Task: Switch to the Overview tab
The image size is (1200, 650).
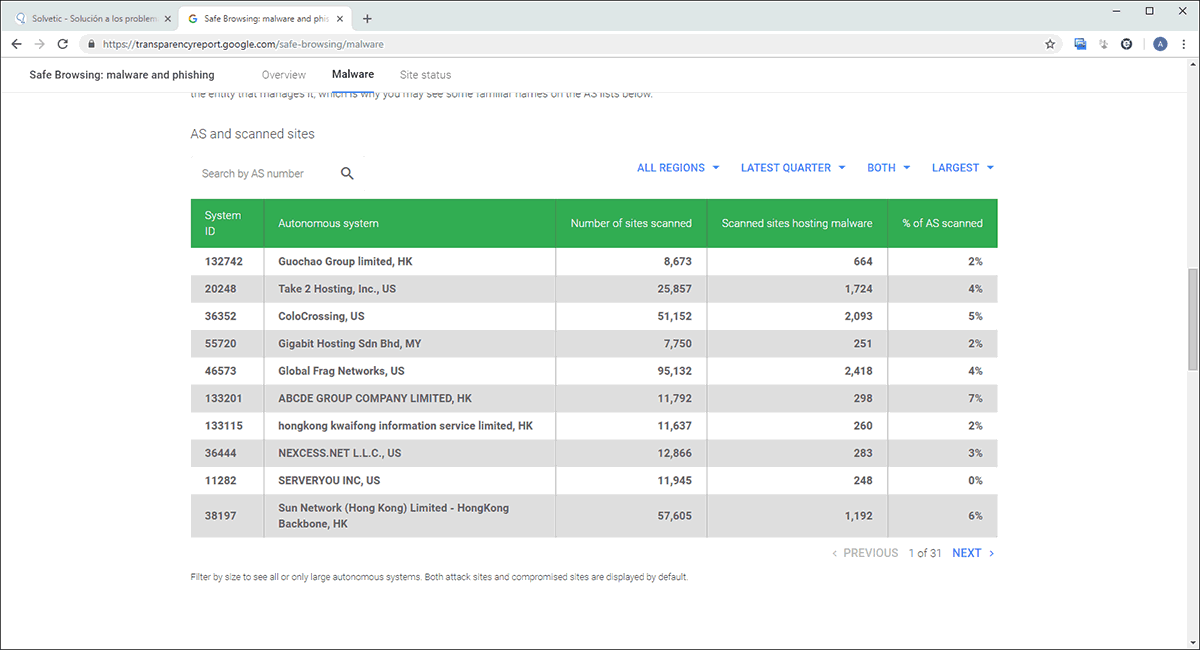Action: tap(284, 75)
